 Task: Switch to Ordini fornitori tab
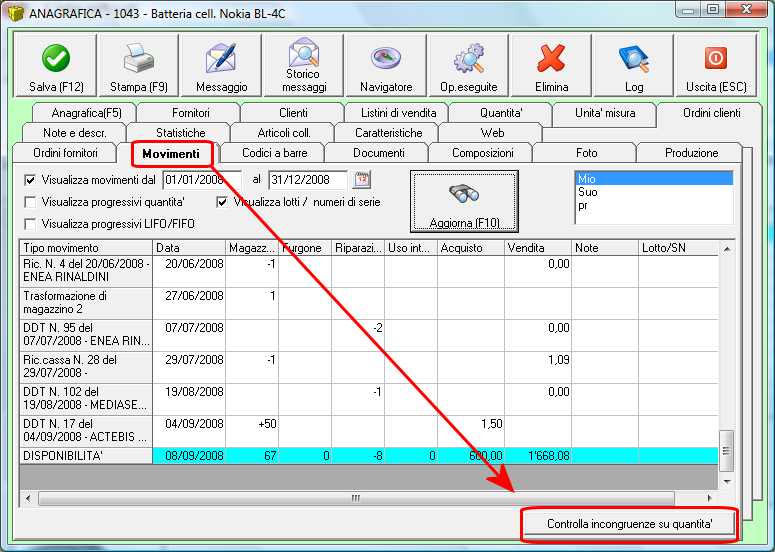65,153
